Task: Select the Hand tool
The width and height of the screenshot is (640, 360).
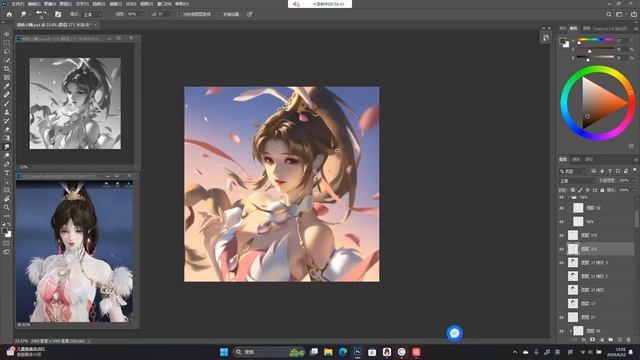Action: pos(7,199)
